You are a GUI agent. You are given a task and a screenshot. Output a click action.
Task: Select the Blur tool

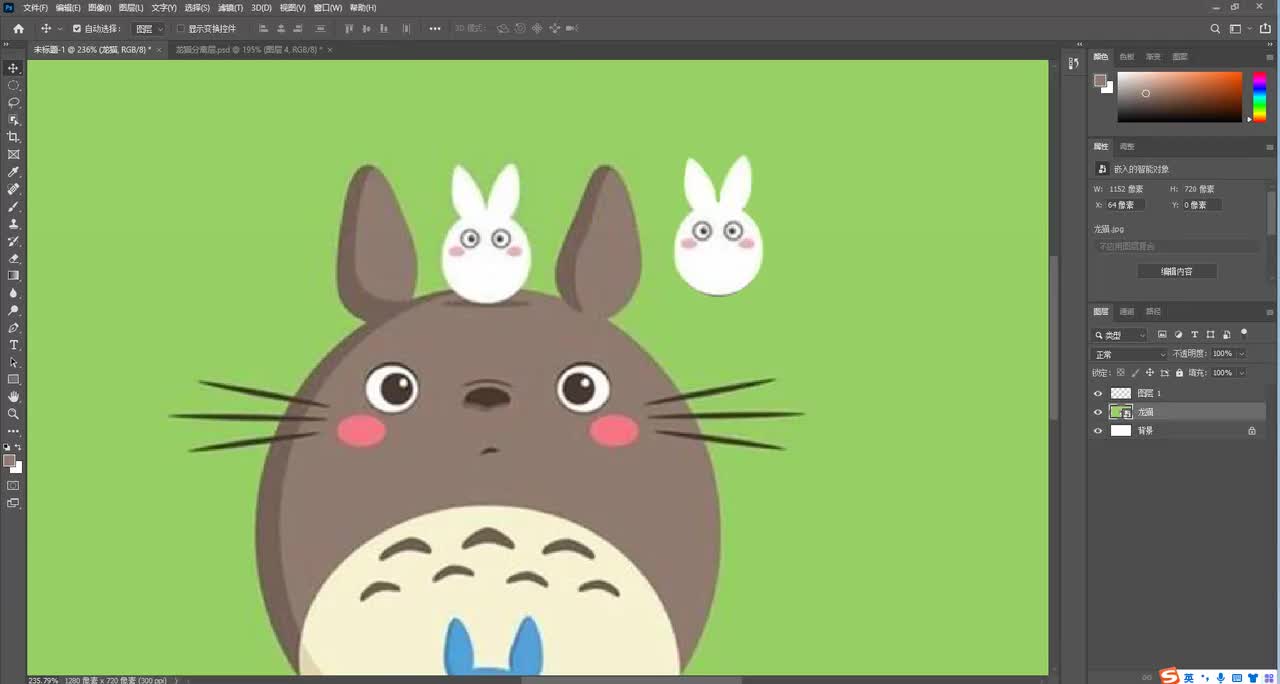coord(13,293)
